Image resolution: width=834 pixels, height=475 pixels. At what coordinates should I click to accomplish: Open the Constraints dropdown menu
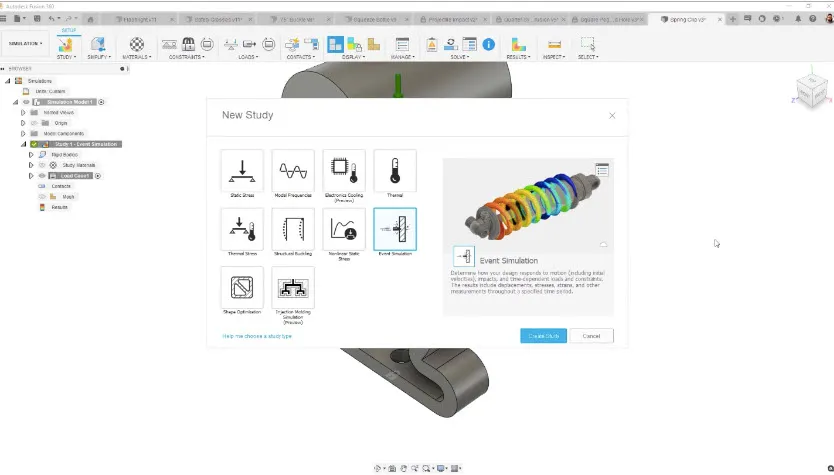point(187,57)
